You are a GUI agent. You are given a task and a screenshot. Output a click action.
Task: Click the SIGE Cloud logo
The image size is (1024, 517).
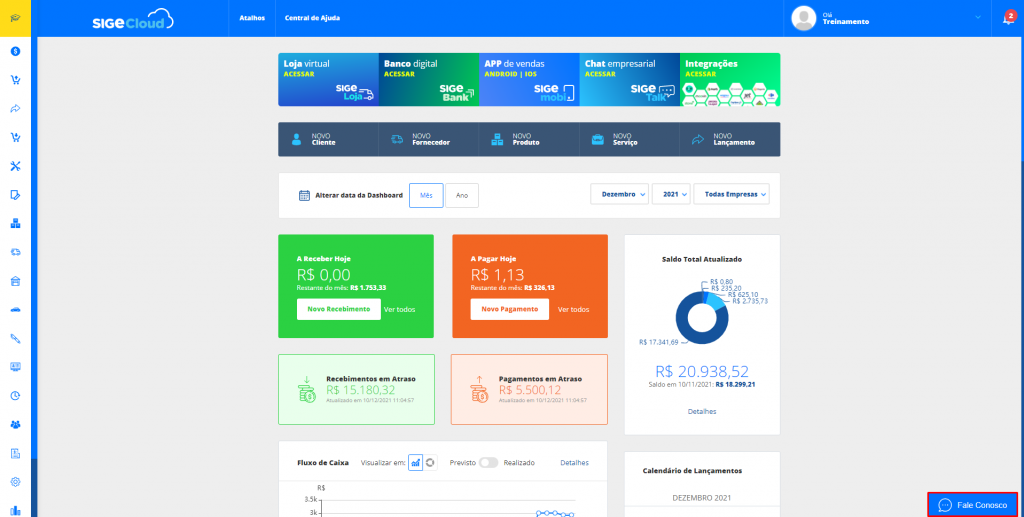pos(133,19)
